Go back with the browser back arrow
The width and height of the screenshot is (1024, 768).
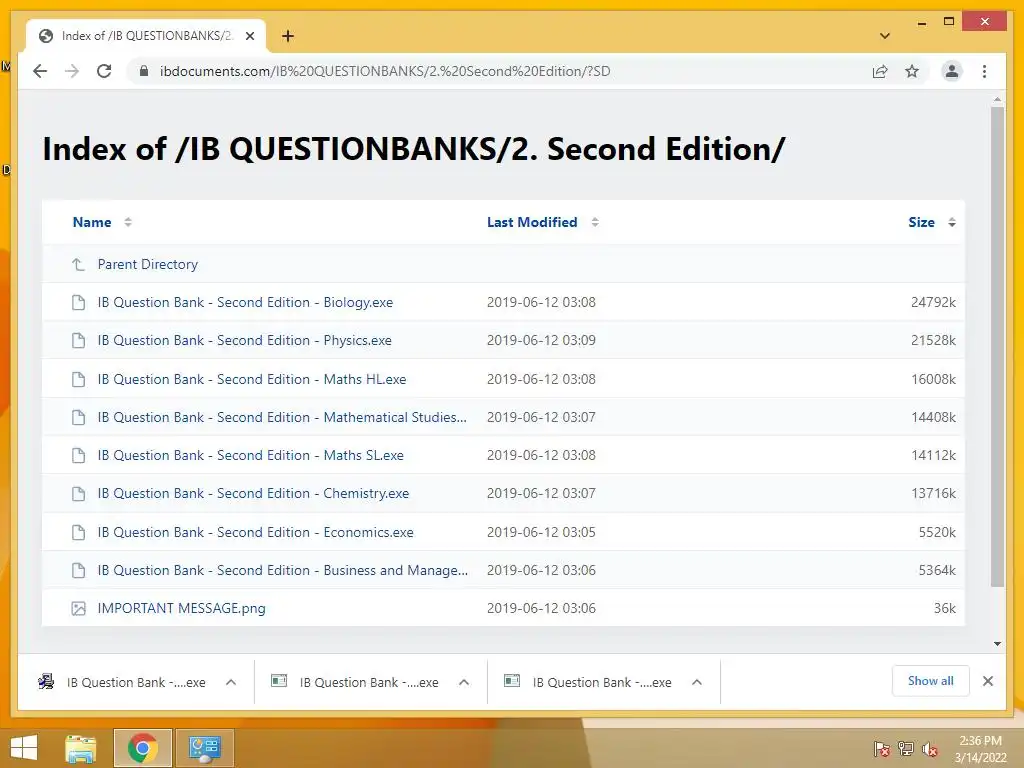click(x=40, y=71)
